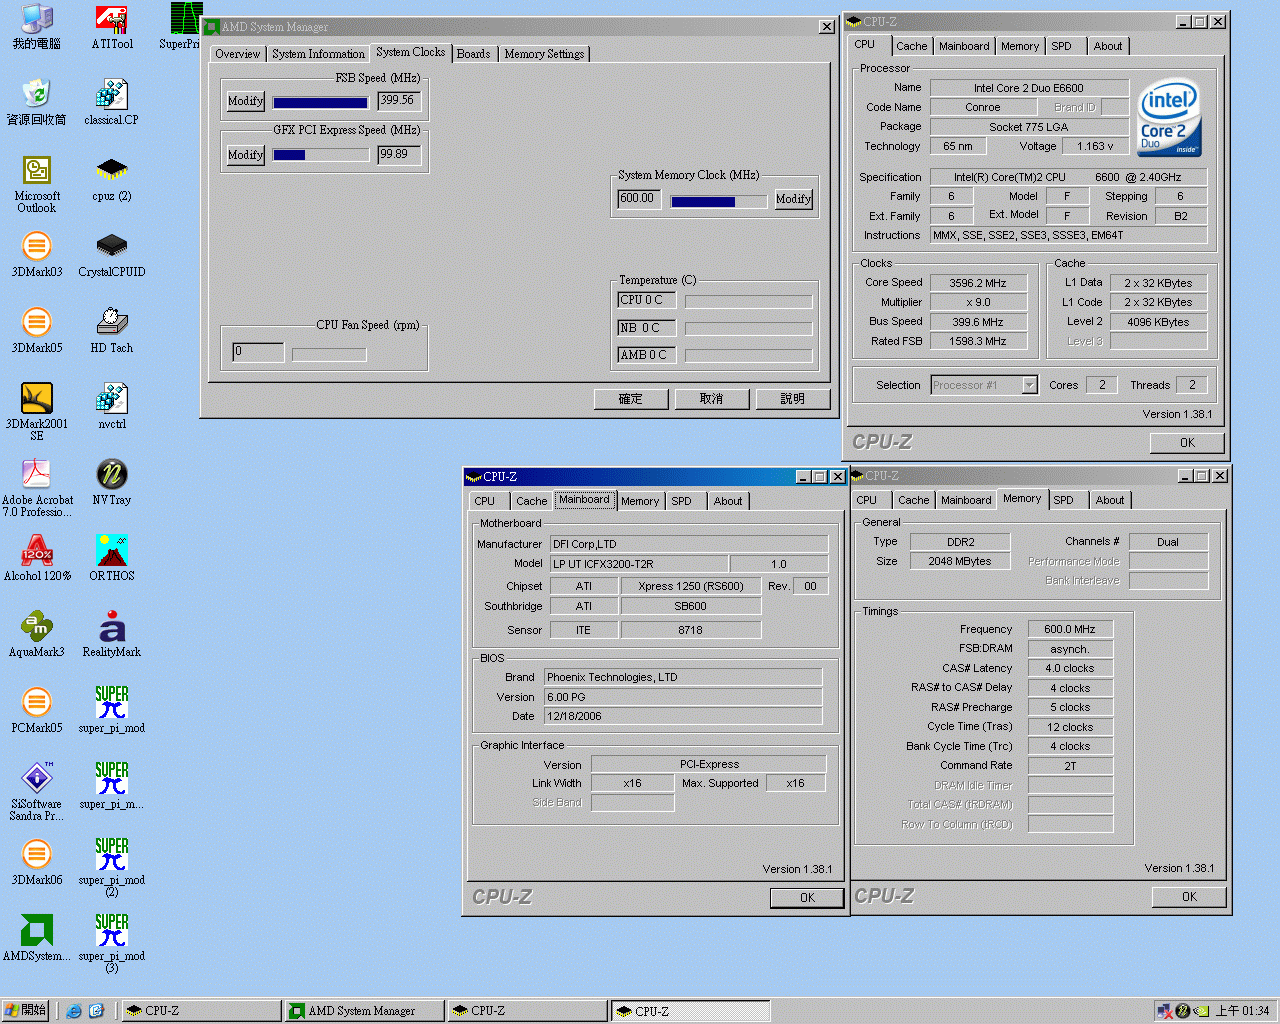The height and width of the screenshot is (1024, 1280).
Task: Launch 3DMark05 desktop icon
Action: tap(37, 331)
